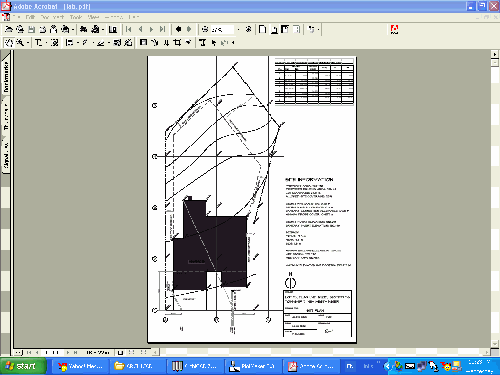The height and width of the screenshot is (375, 500).
Task: Open the Text Select tool dropdown arrow
Action: coord(46,43)
